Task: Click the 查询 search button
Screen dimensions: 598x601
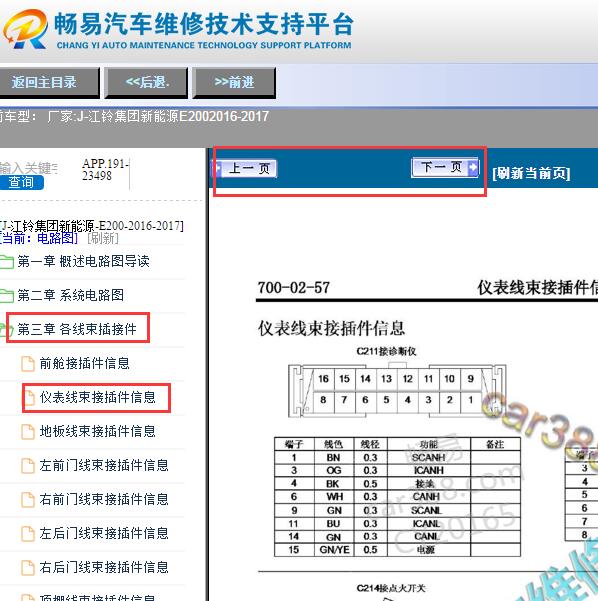Action: 21,182
